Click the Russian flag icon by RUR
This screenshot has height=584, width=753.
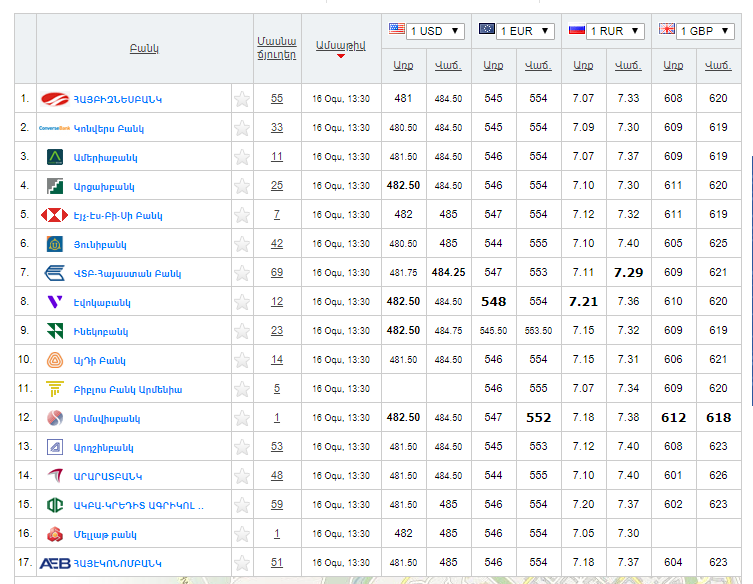pyautogui.click(x=576, y=29)
